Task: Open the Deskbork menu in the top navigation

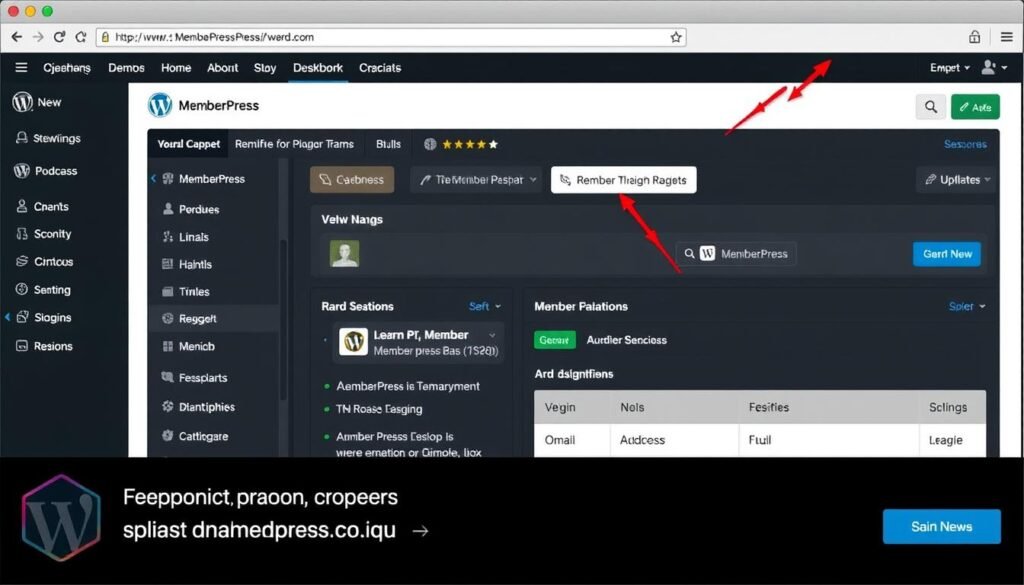Action: pos(318,68)
